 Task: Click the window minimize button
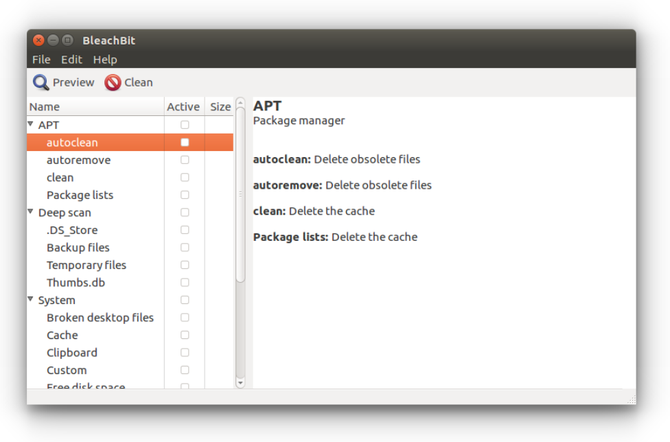[x=53, y=40]
